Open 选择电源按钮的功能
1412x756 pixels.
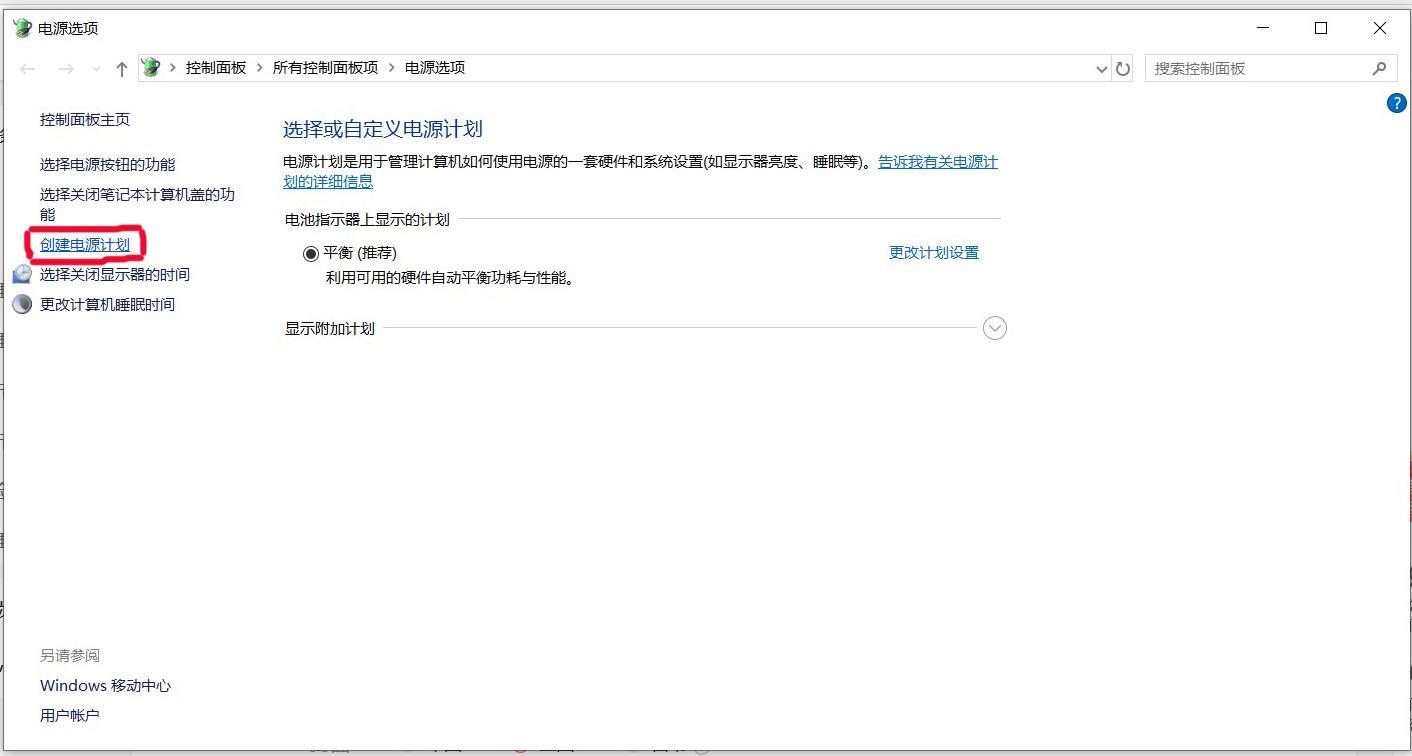click(107, 164)
